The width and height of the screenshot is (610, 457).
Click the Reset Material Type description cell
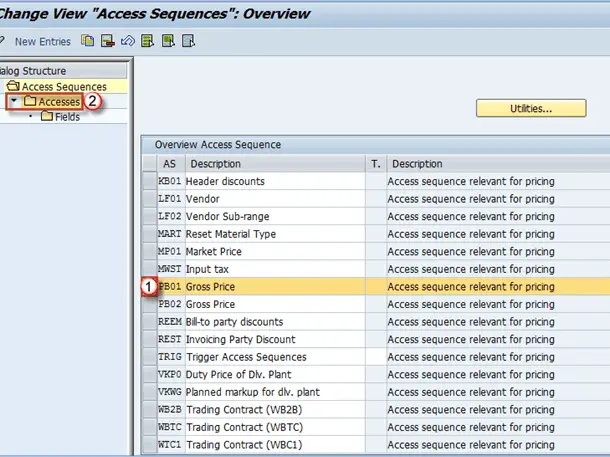click(275, 234)
